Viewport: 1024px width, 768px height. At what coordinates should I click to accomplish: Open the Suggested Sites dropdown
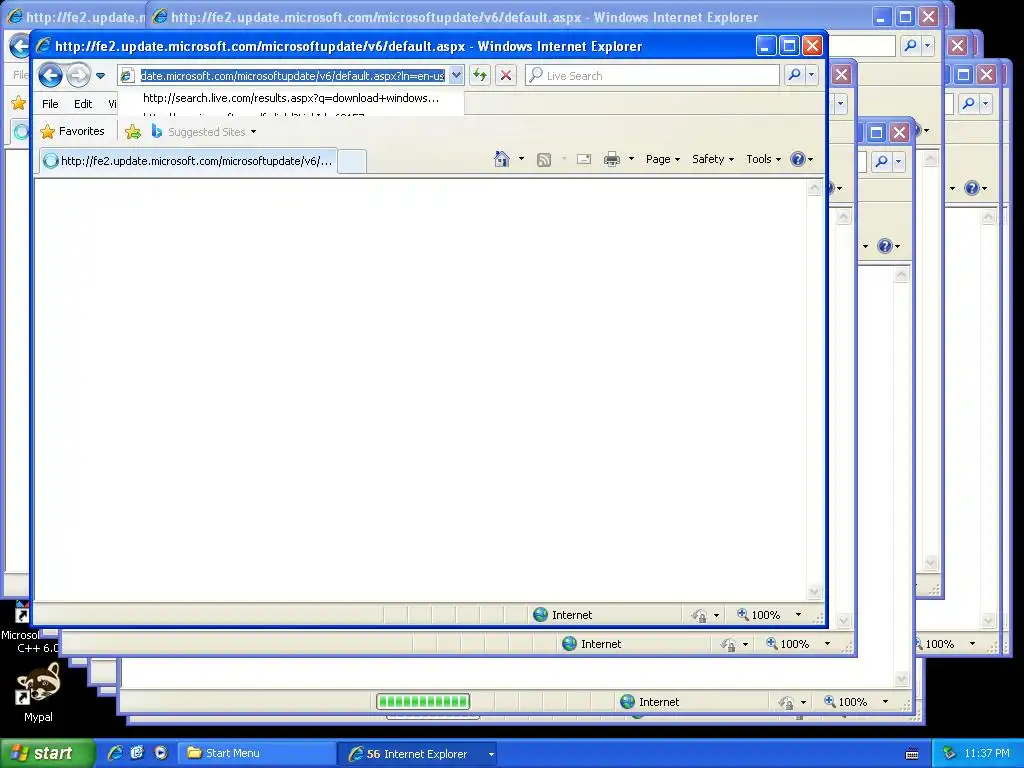point(204,131)
